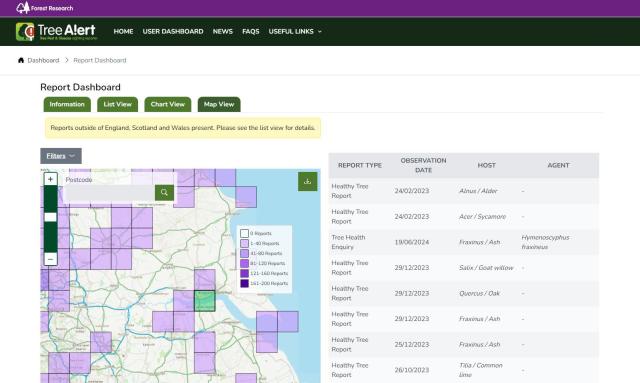Click the Host column header

[x=487, y=165]
